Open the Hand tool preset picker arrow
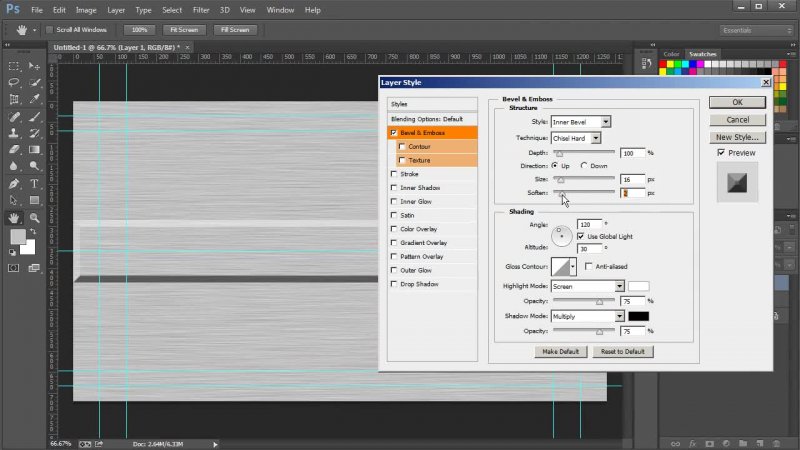Viewport: 800px width, 450px height. [x=35, y=30]
